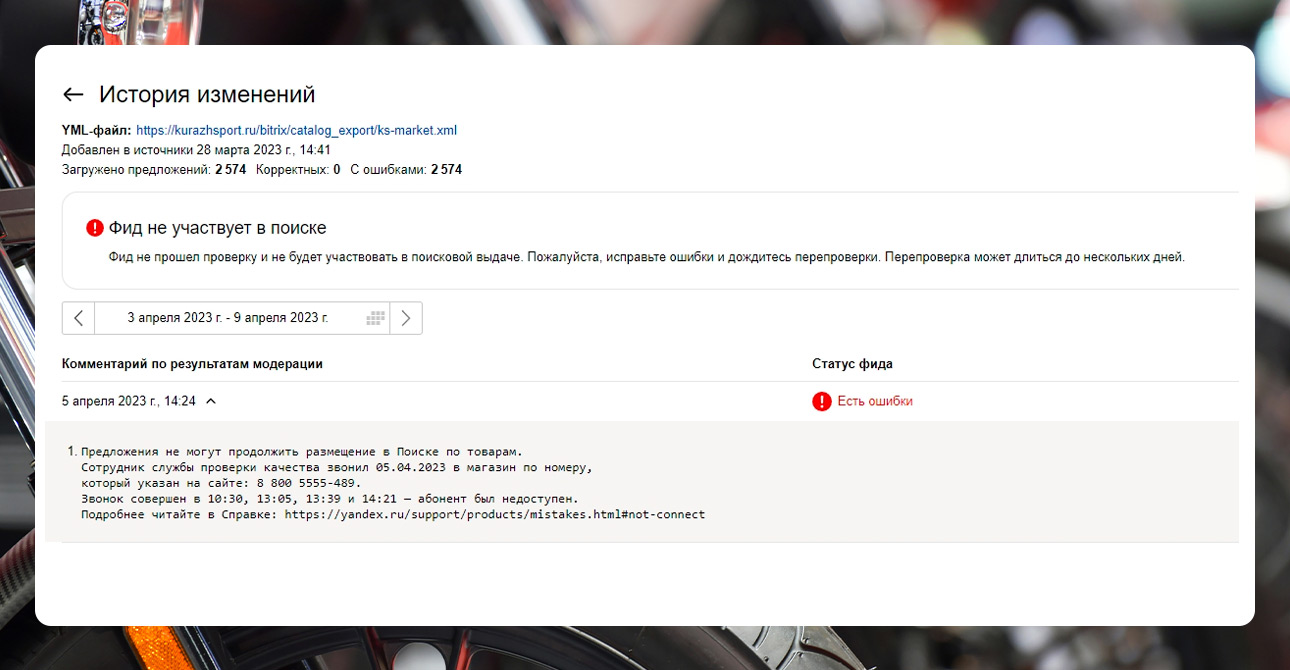
Task: Collapse the 5 апреля comment entry
Action: (210, 399)
